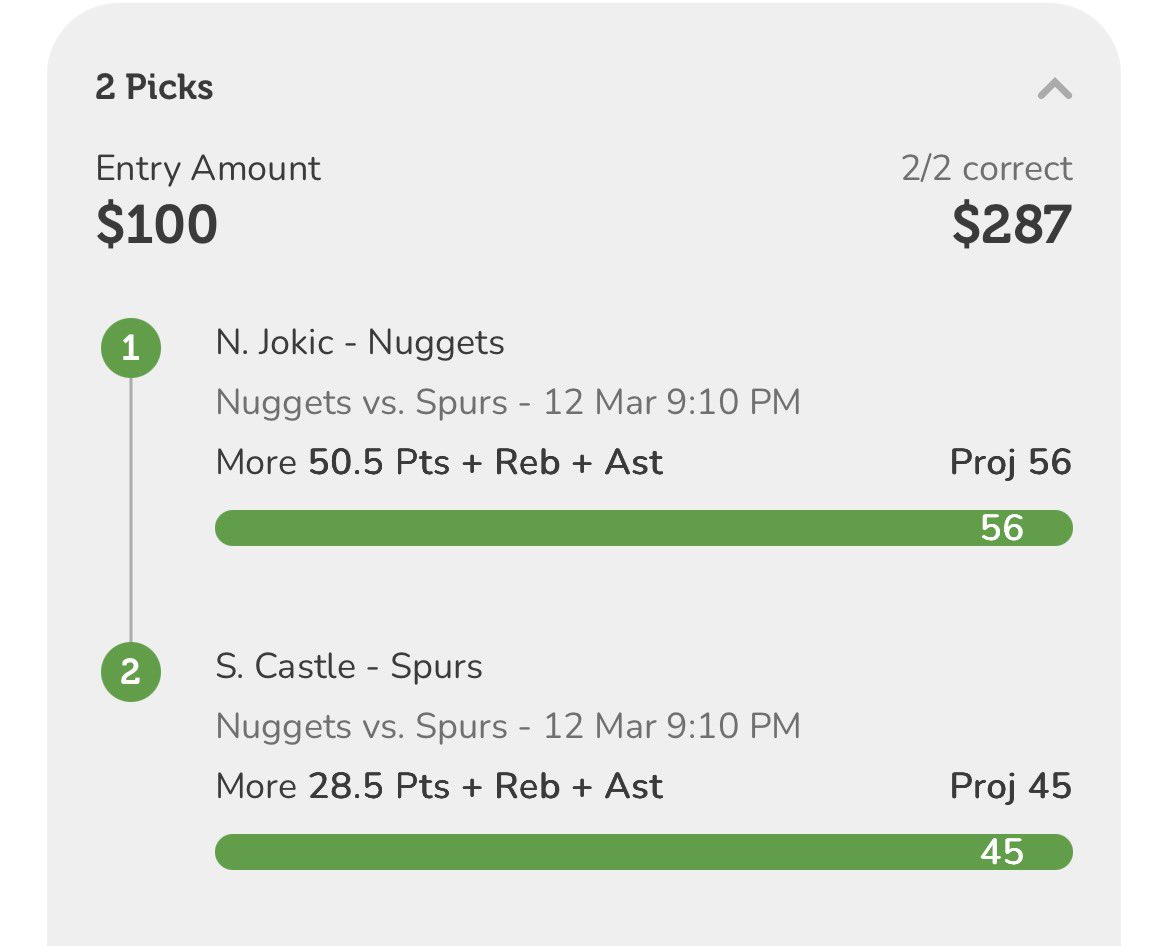Select More 50.5 Pts + Reb + Ast line
The width and height of the screenshot is (1170, 946).
pyautogui.click(x=439, y=462)
